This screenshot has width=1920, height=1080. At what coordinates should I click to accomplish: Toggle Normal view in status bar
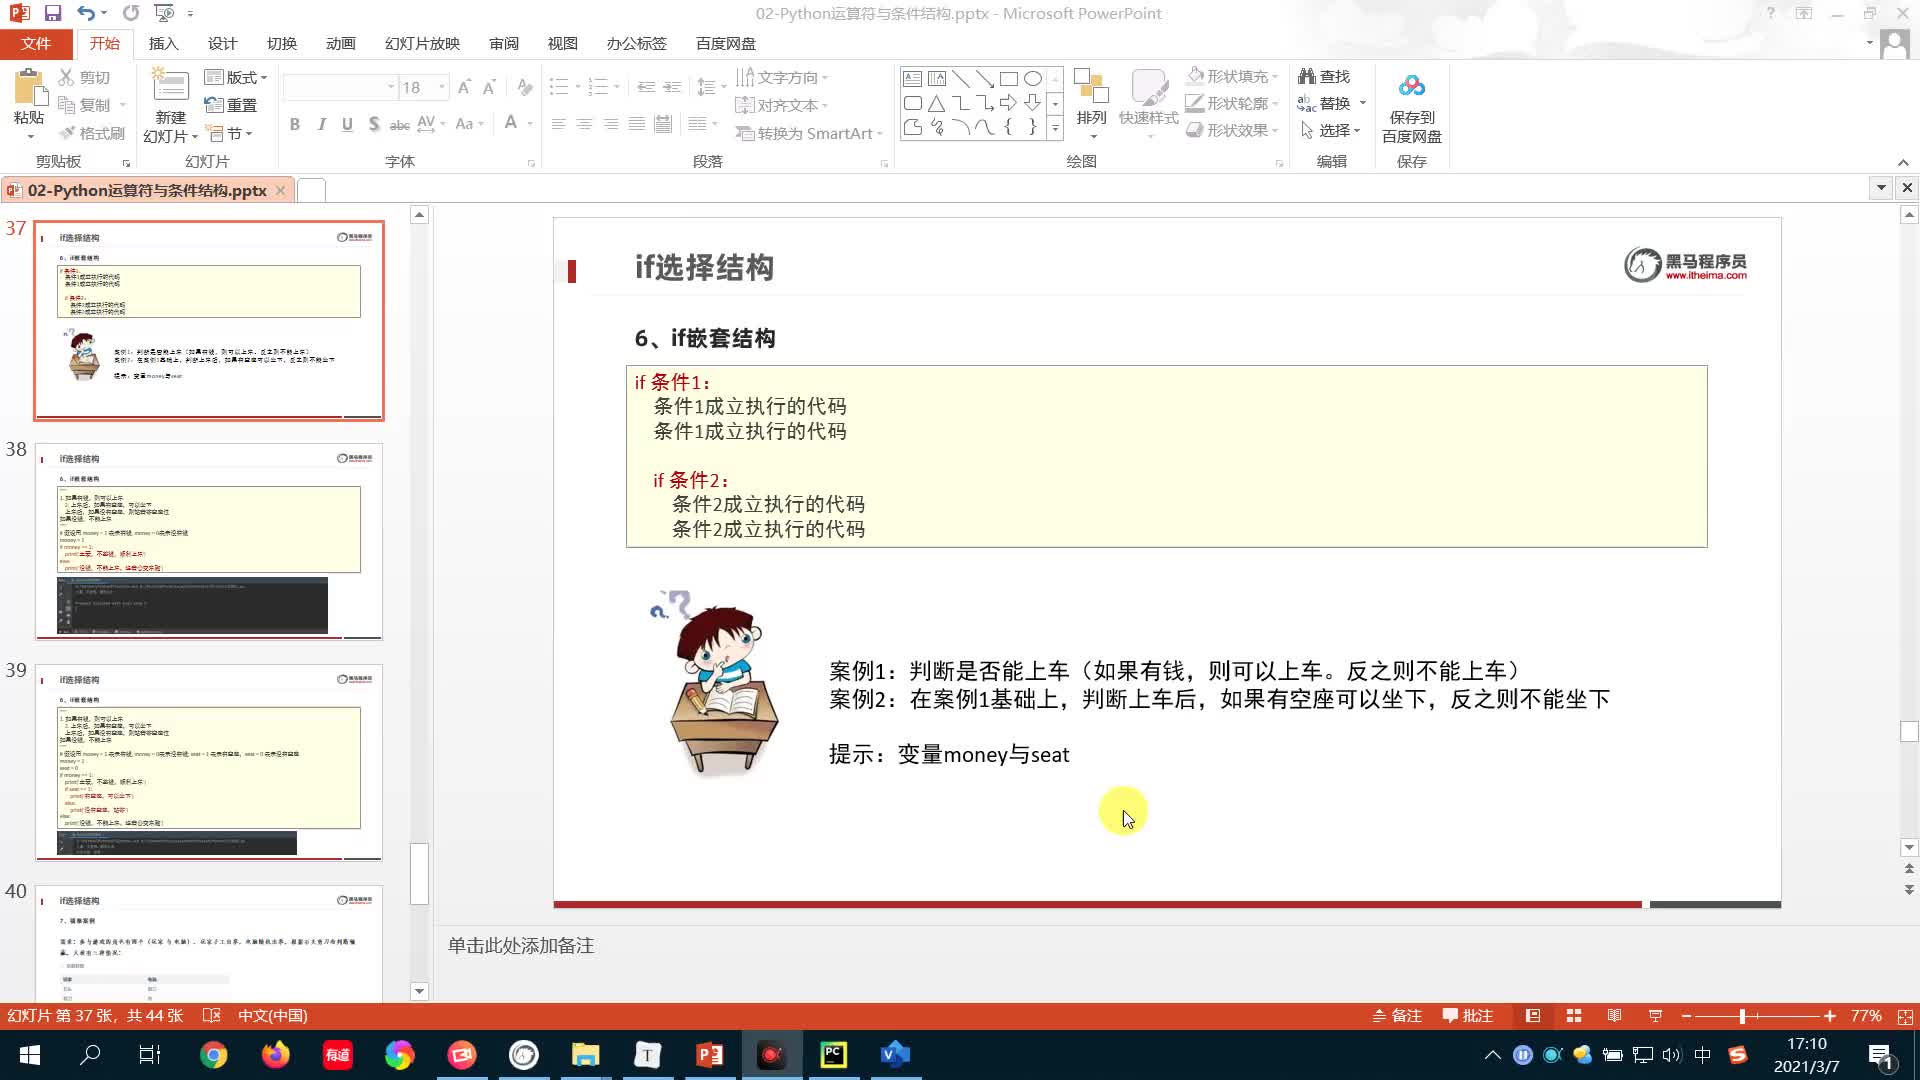(1533, 1016)
